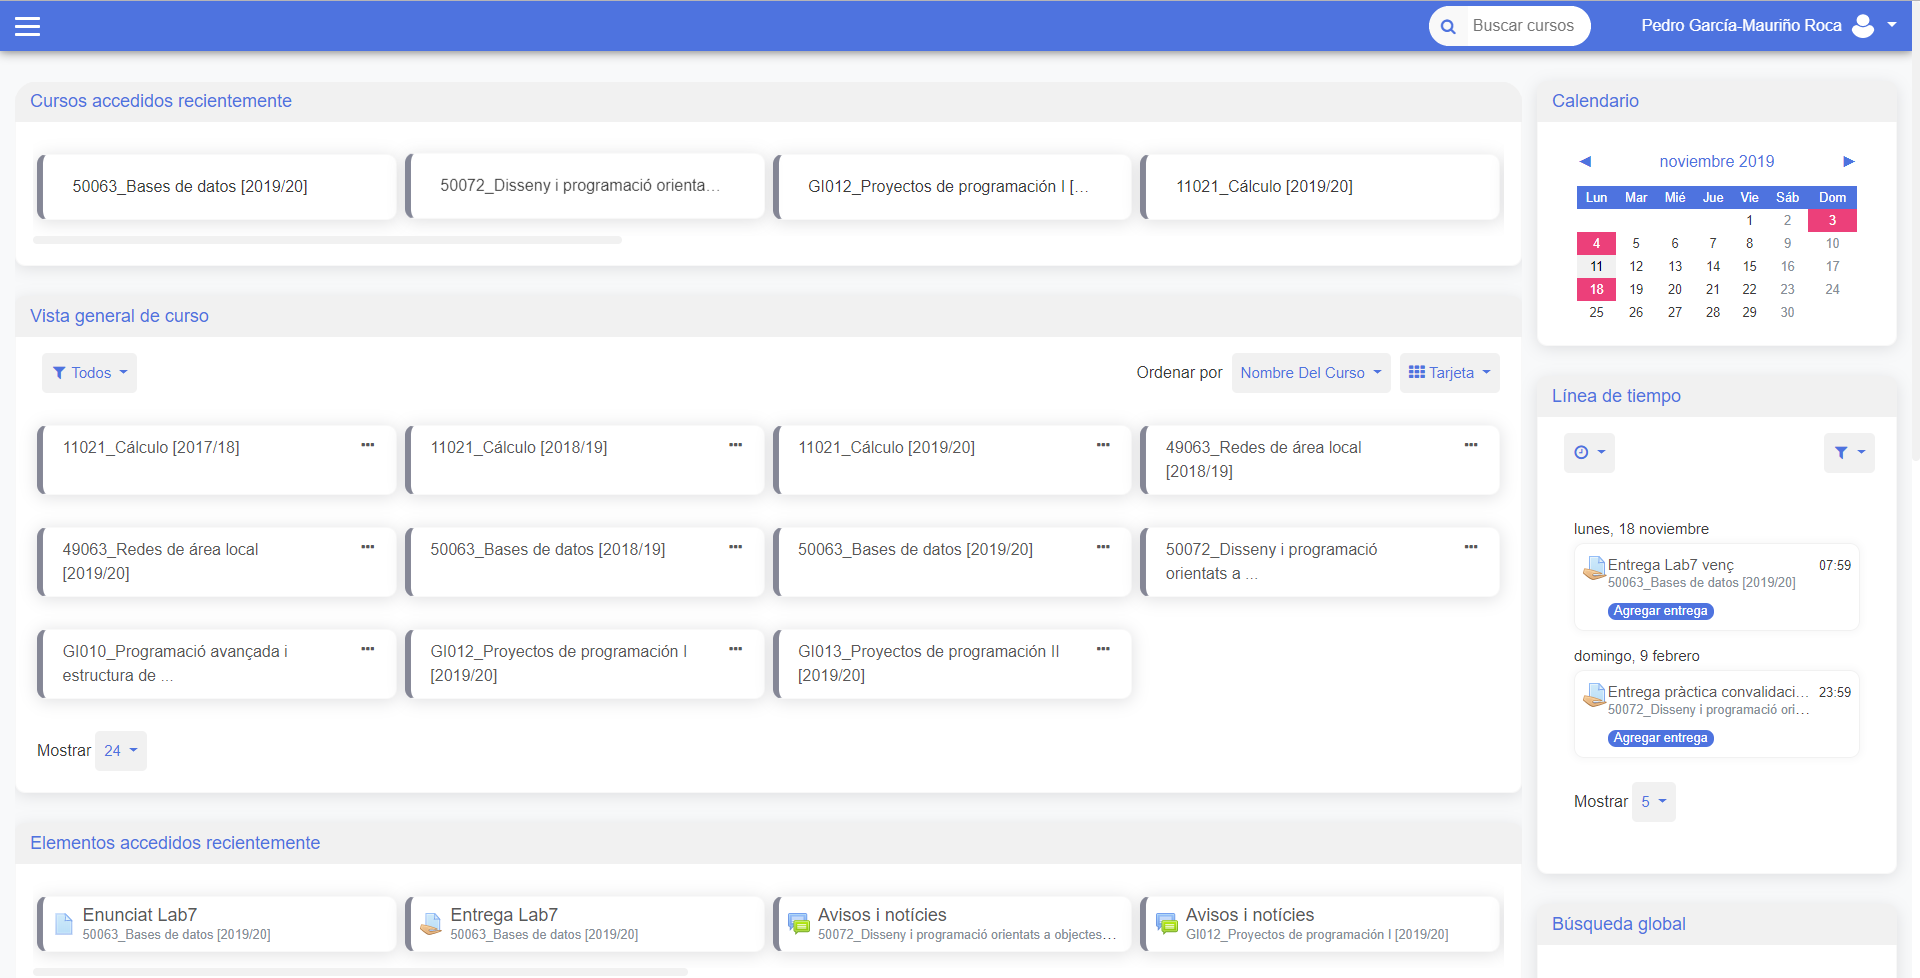Expand the Mostrar 24 courses dropdown
This screenshot has height=978, width=1920.
120,750
